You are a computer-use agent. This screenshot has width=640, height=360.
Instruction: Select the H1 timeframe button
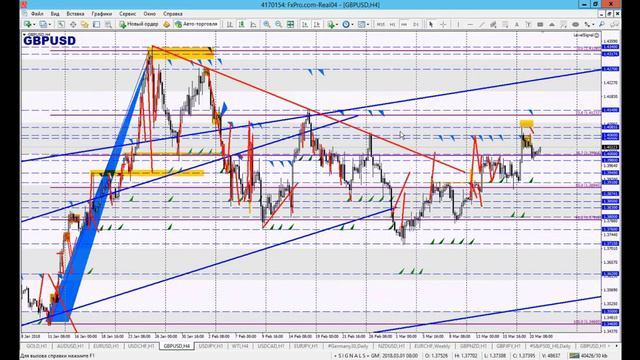click(x=392, y=24)
